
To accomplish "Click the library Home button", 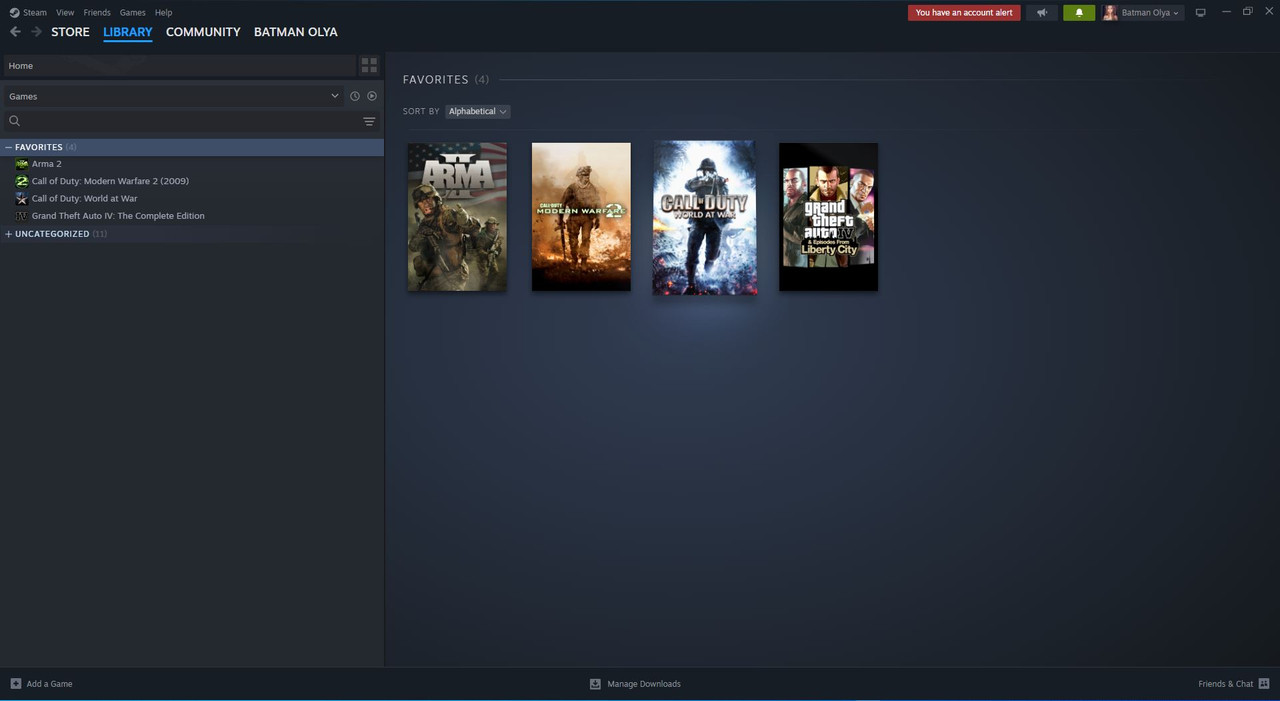I will 179,66.
